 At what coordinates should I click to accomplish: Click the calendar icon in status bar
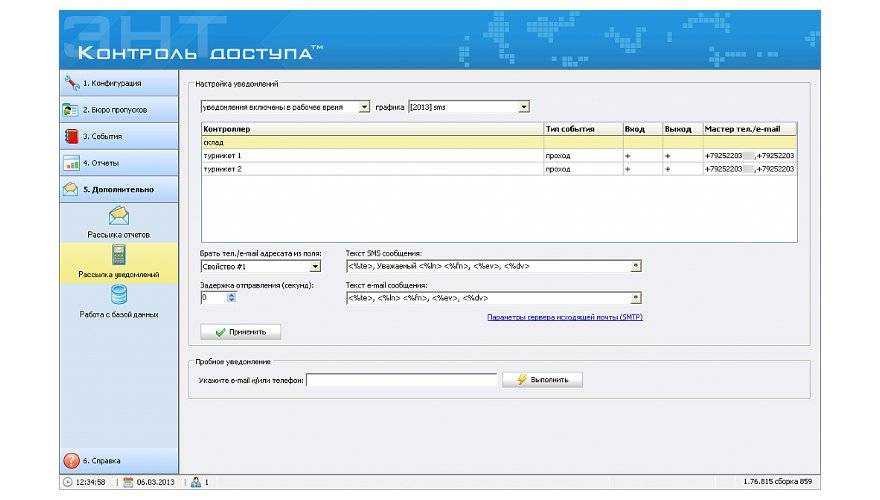[x=128, y=482]
